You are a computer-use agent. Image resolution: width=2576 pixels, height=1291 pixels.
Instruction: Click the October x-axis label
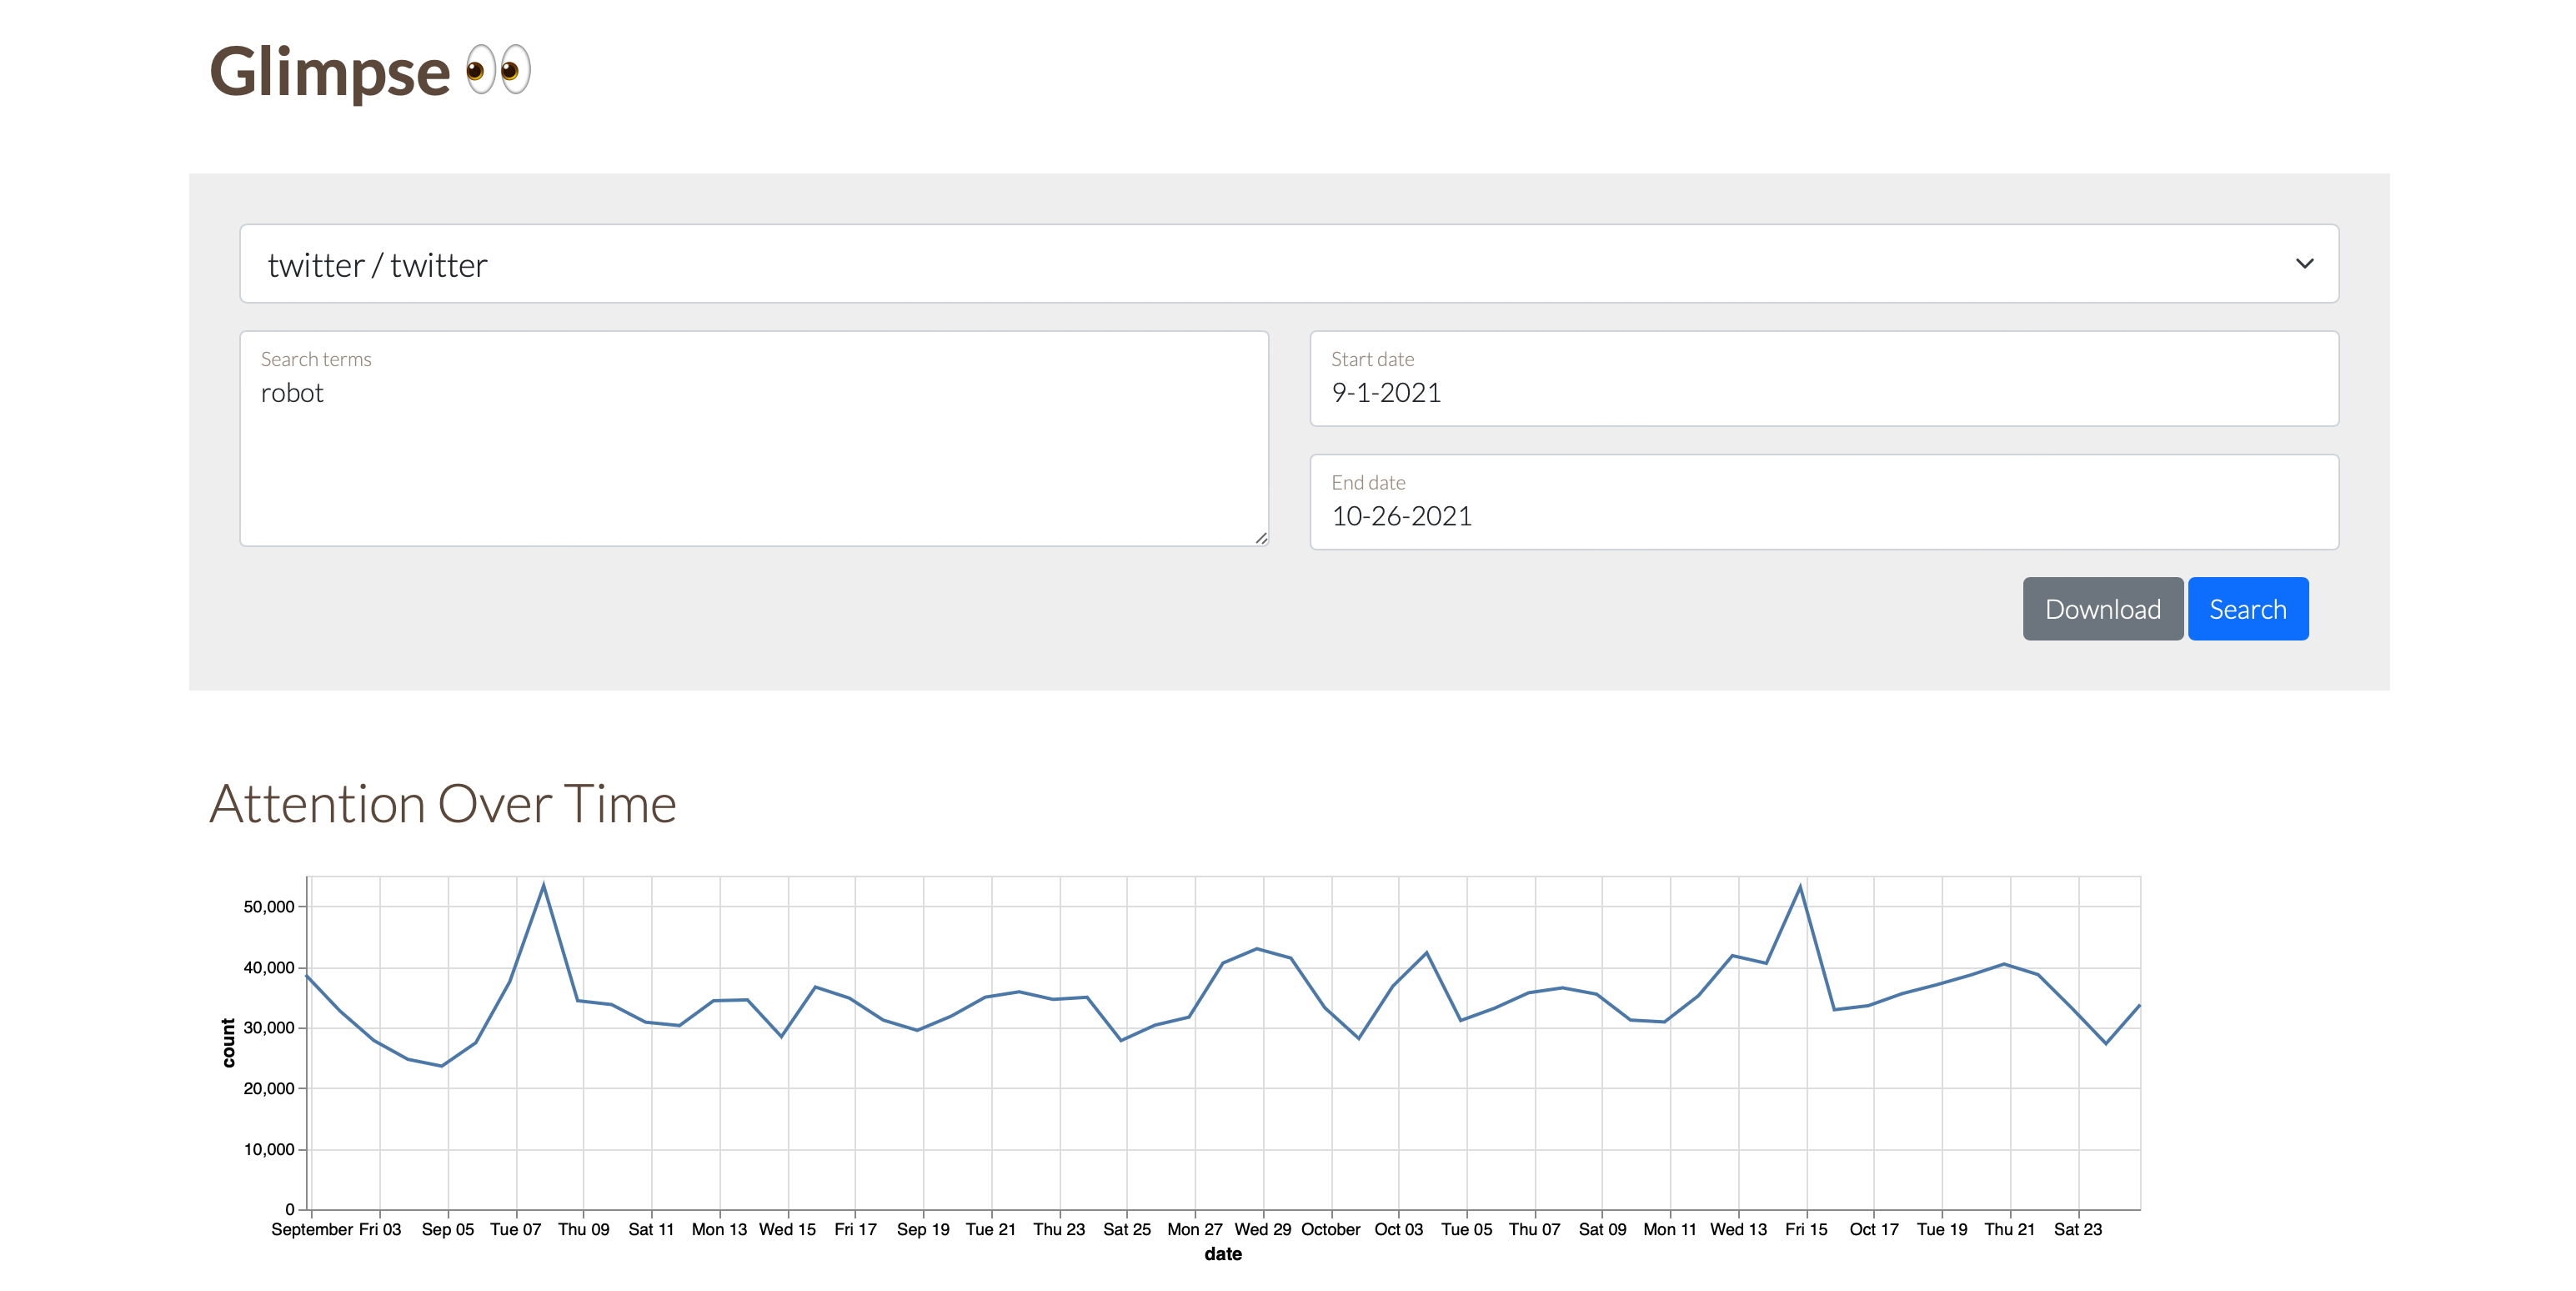coord(1330,1229)
